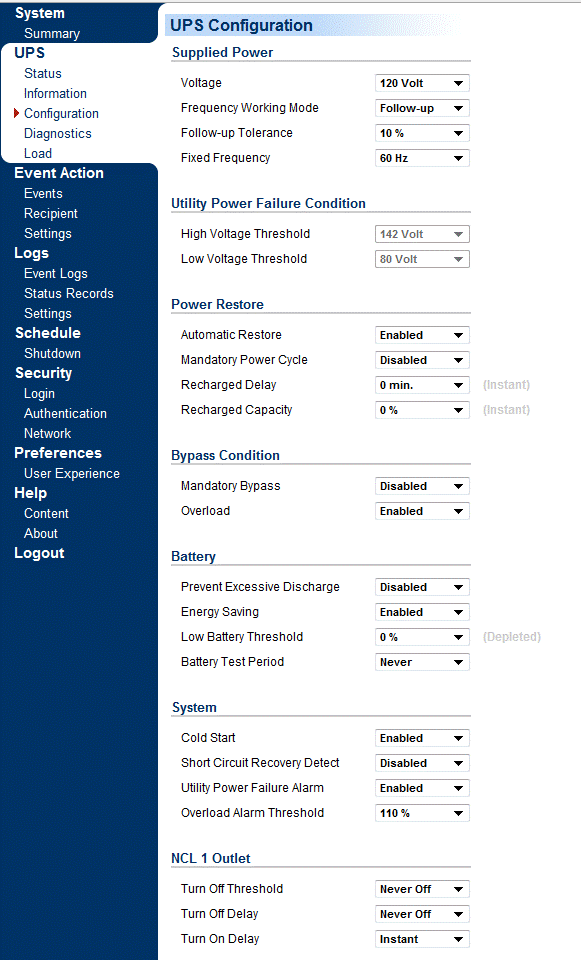
Task: Expand Frequency Working Mode dropdown
Action: click(x=422, y=108)
